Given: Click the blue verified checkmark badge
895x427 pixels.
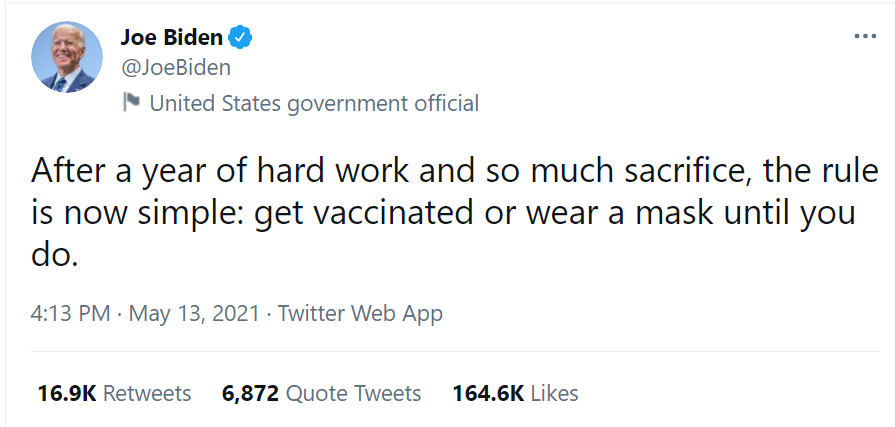Looking at the screenshot, I should pyautogui.click(x=240, y=38).
